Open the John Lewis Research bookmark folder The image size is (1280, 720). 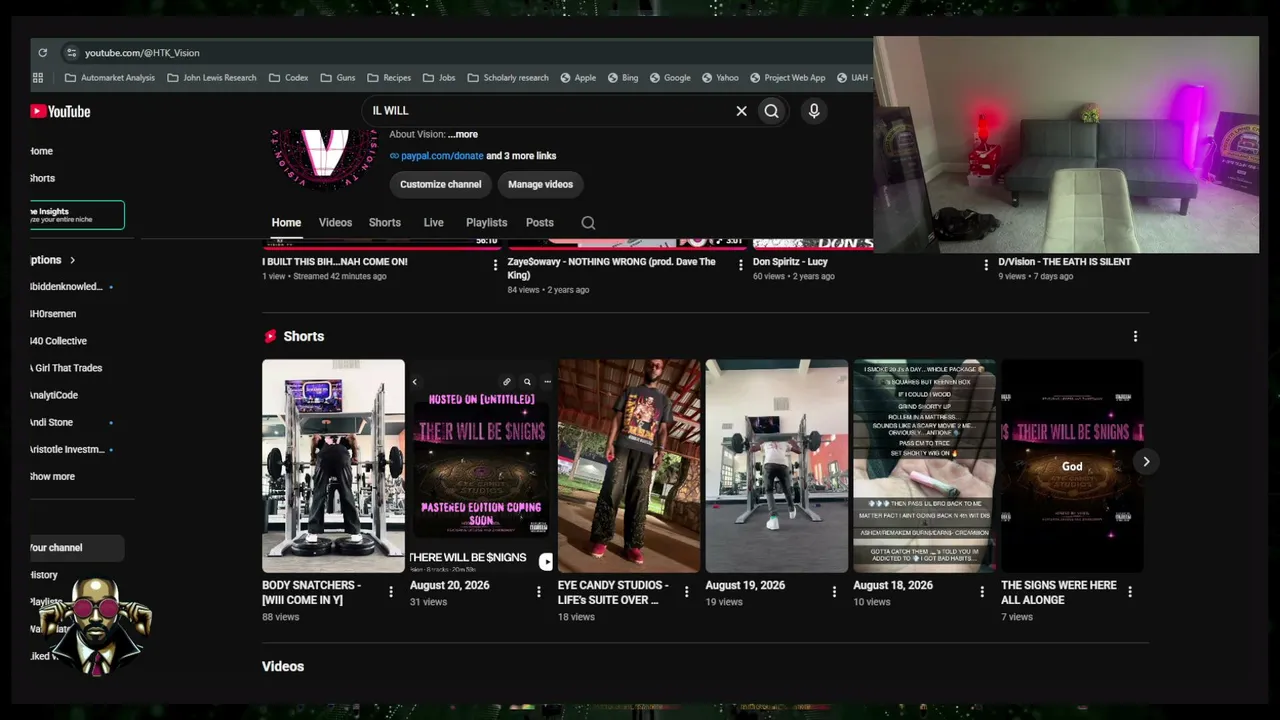[211, 78]
